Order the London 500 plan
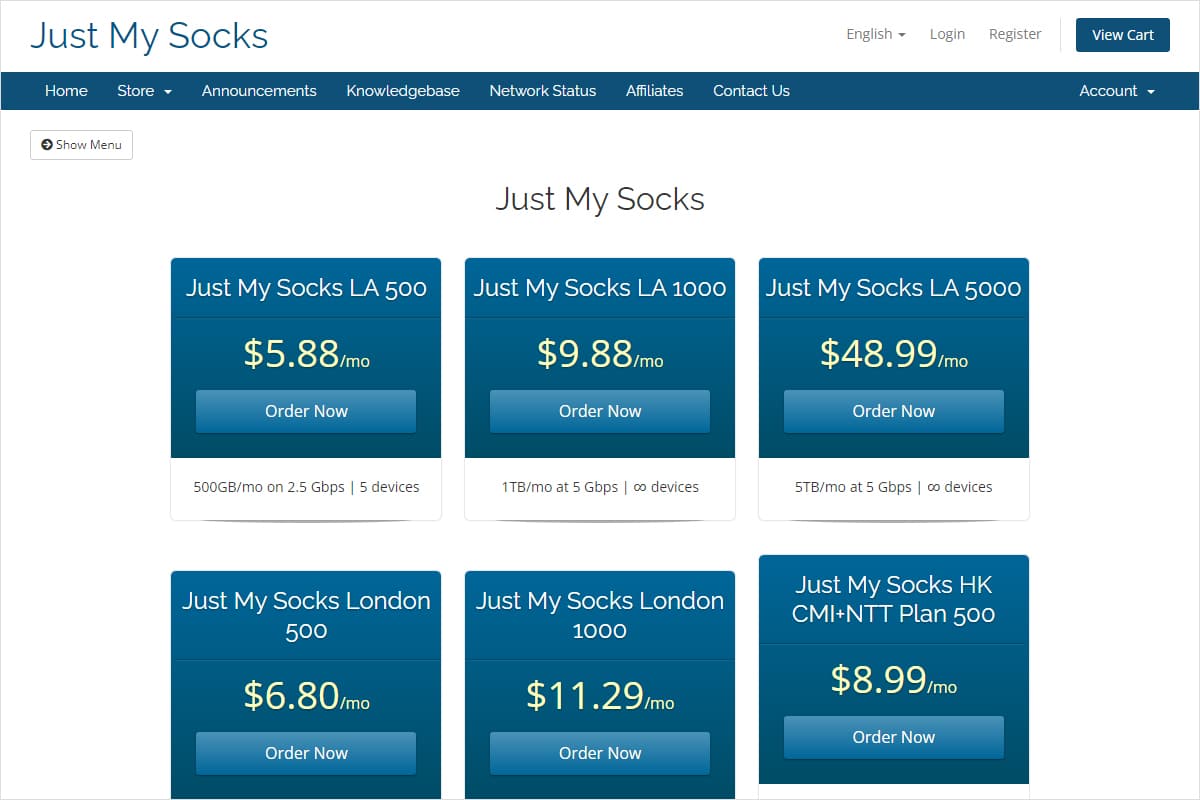Image resolution: width=1200 pixels, height=800 pixels. 305,753
